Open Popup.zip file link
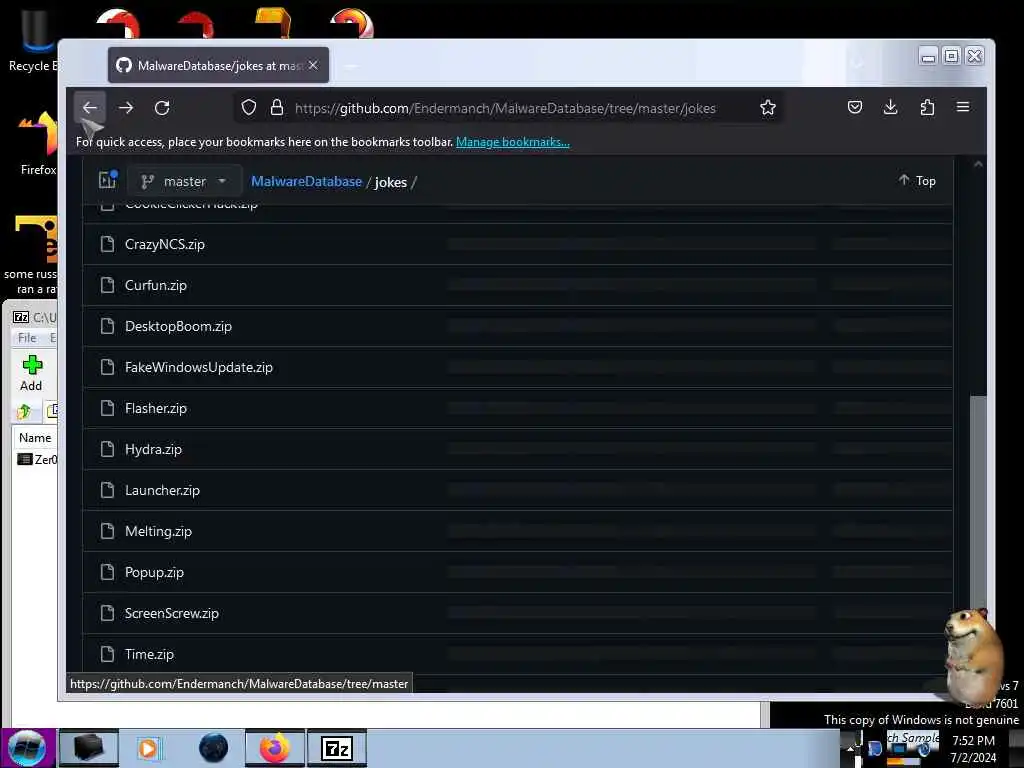Screen dimensions: 1024x768 coord(154,572)
